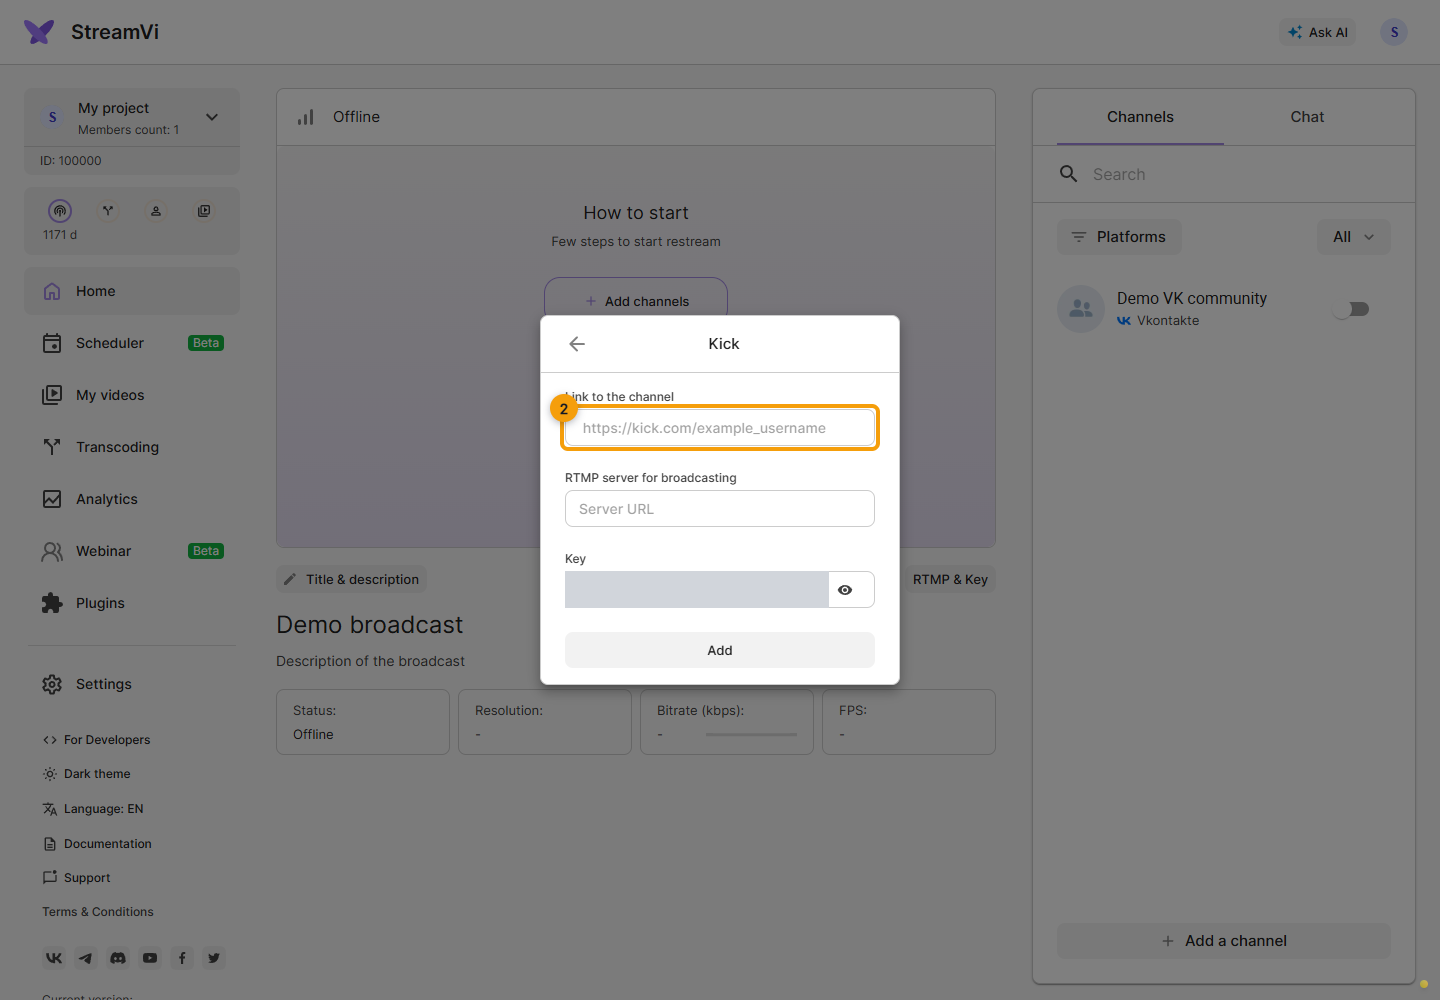Click the back arrow in the Kick dialog
1440x1000 pixels.
[577, 344]
